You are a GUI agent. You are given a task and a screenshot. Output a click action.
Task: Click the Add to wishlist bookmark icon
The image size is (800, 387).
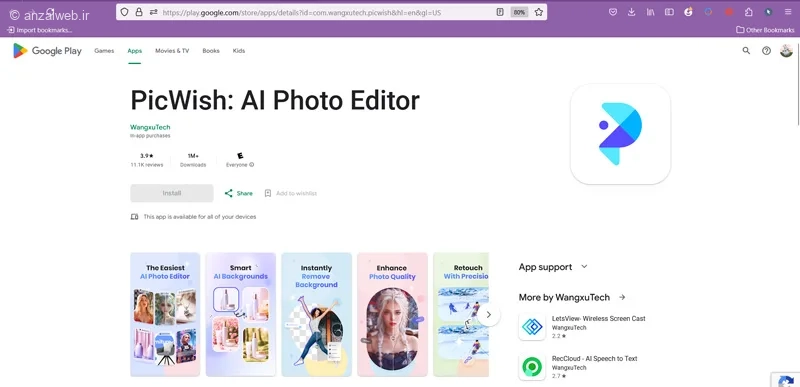click(268, 193)
